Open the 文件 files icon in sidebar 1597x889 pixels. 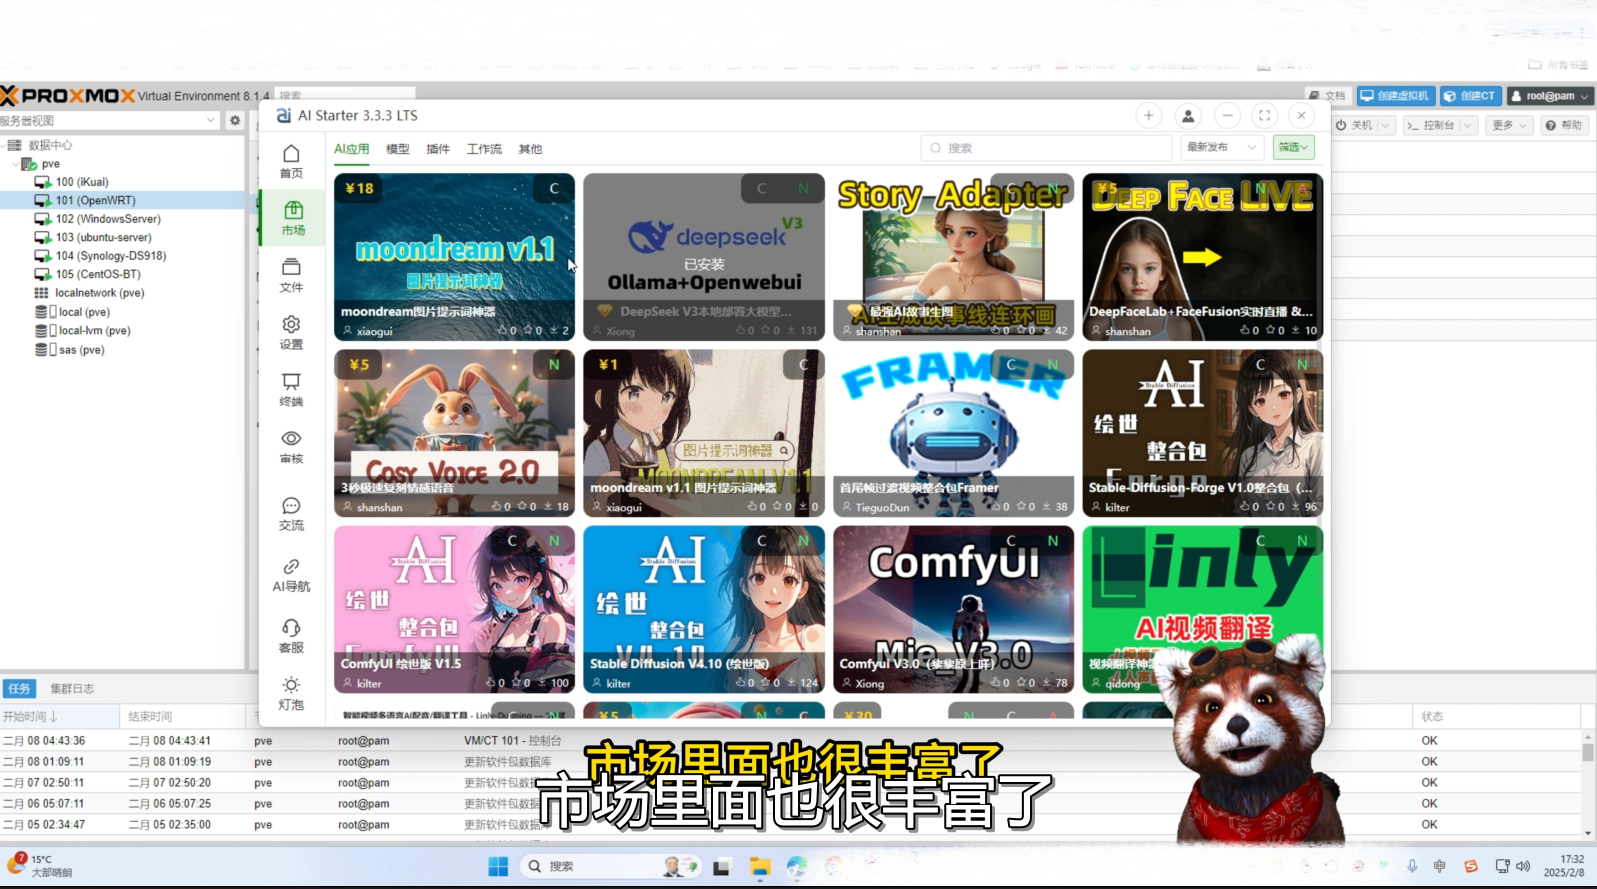(291, 274)
